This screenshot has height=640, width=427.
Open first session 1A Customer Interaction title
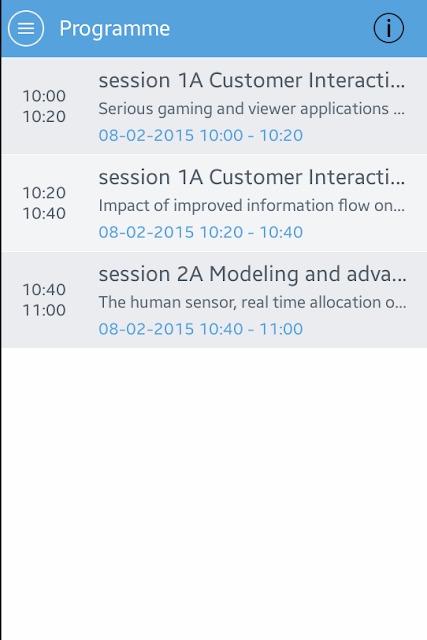coord(252,80)
